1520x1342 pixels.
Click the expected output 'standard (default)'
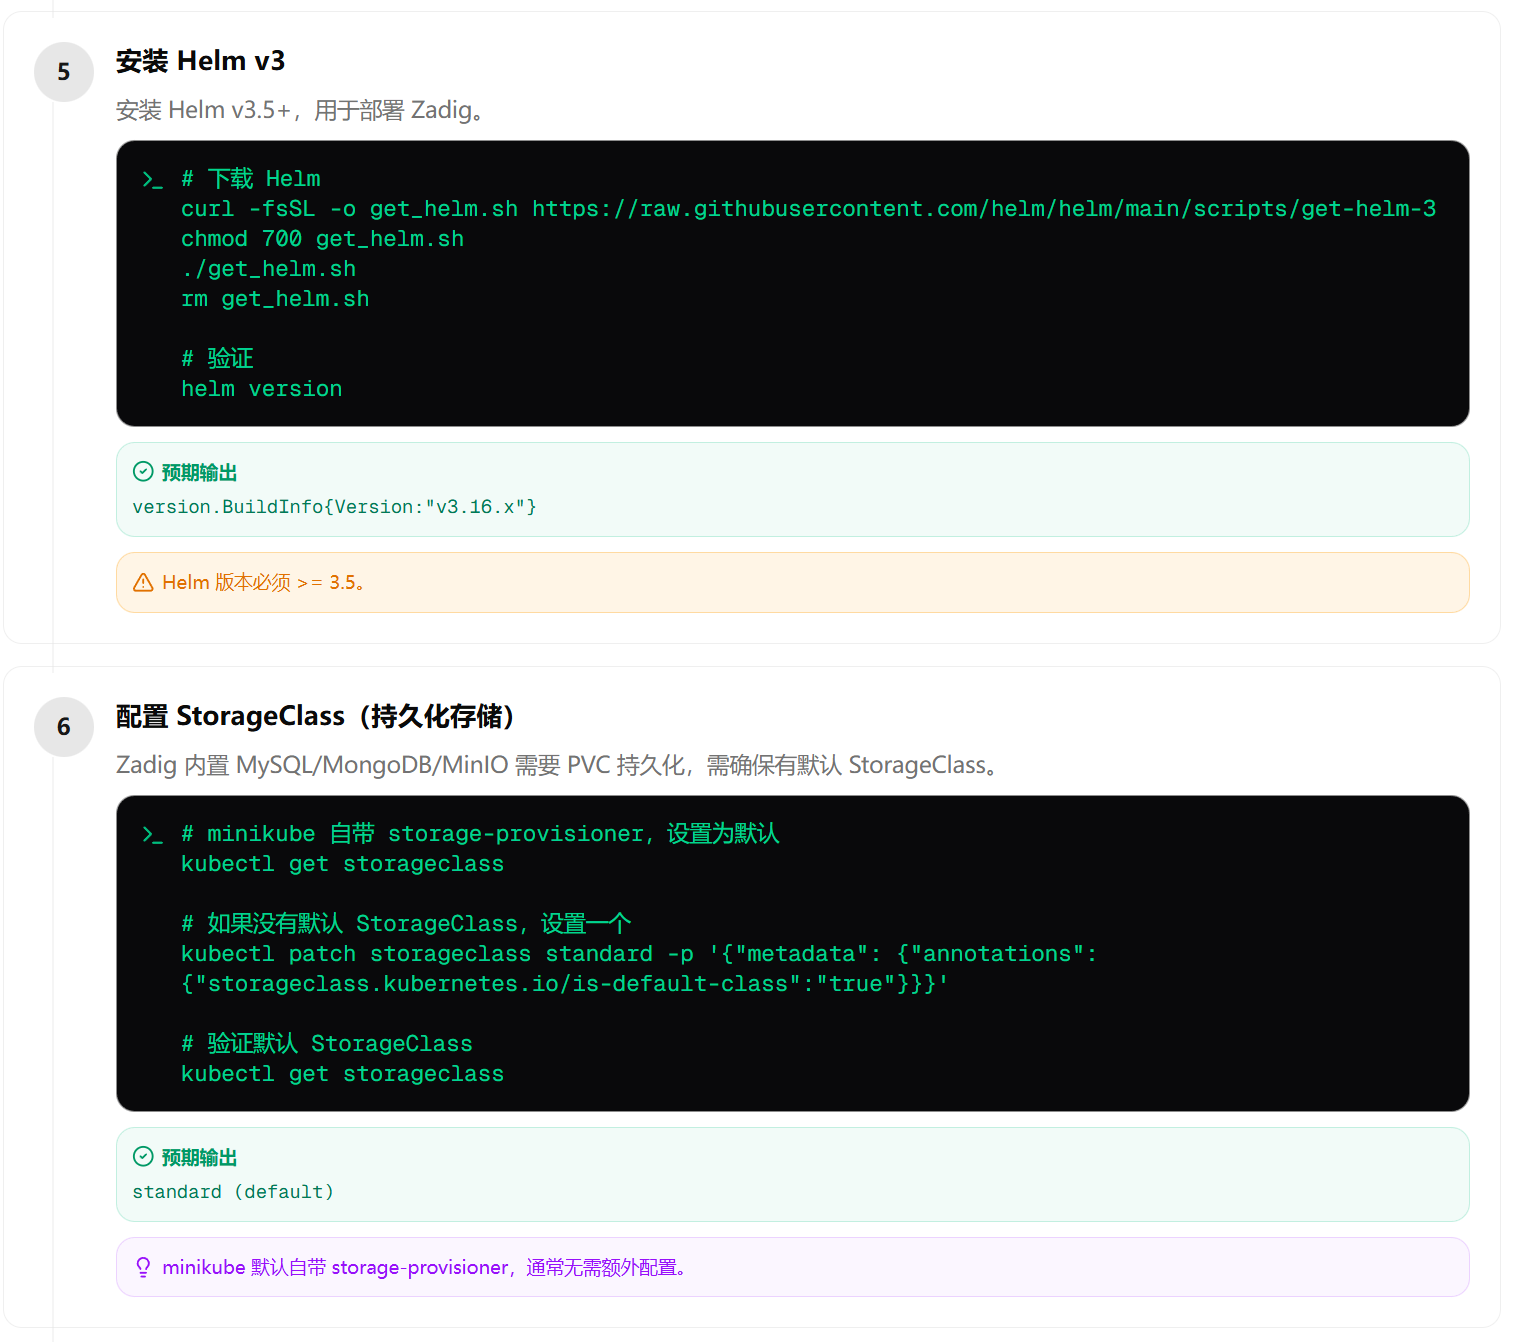point(233,1192)
